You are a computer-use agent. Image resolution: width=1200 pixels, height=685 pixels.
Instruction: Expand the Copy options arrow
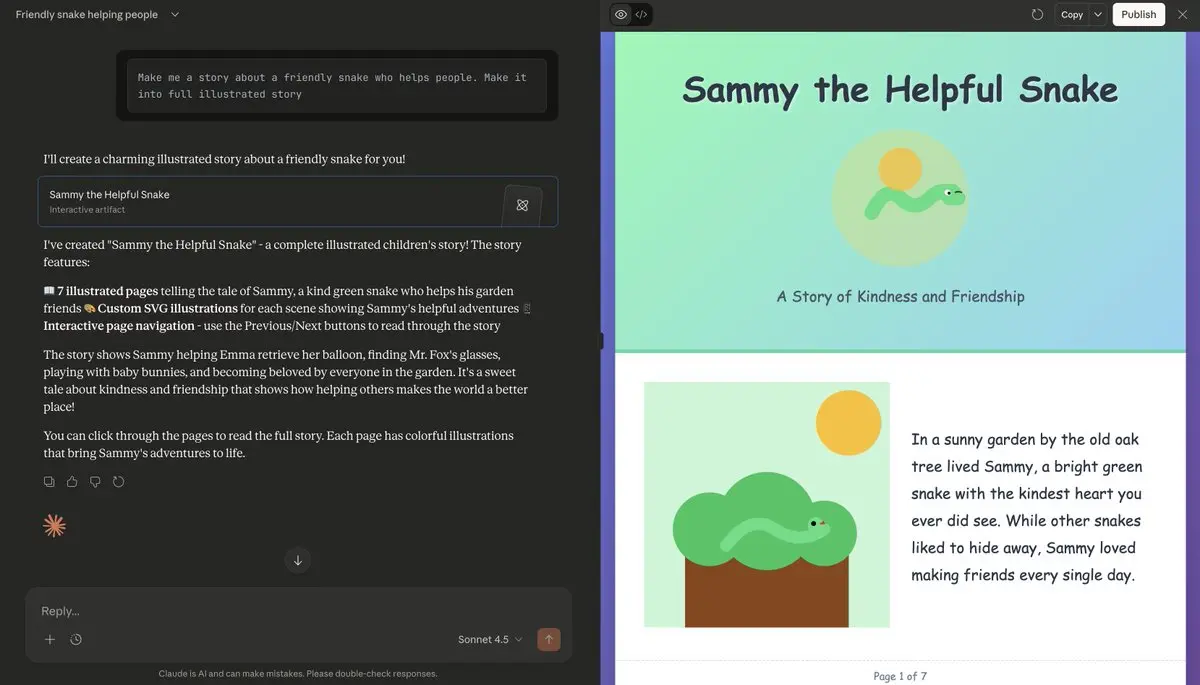1098,14
